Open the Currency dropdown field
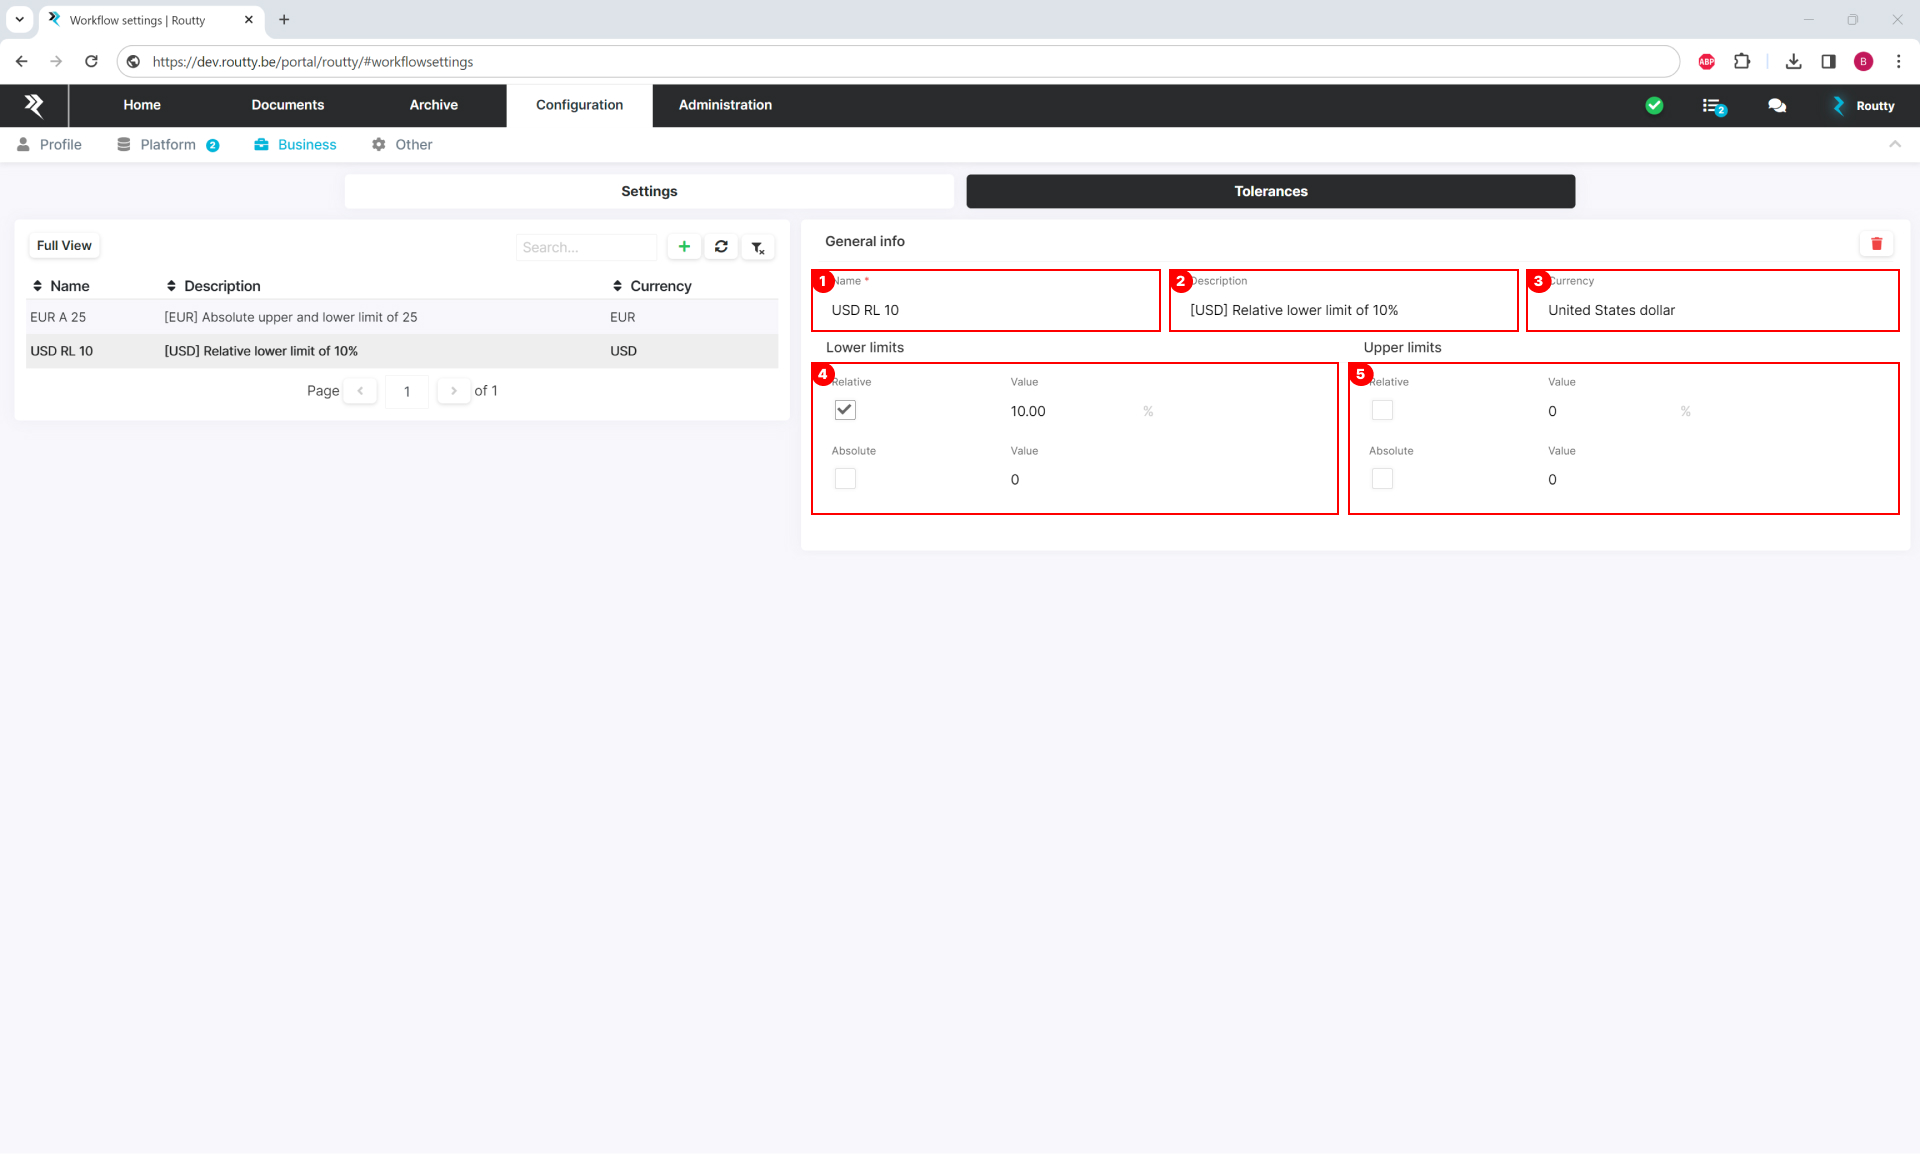The height and width of the screenshot is (1154, 1920). [x=1712, y=310]
